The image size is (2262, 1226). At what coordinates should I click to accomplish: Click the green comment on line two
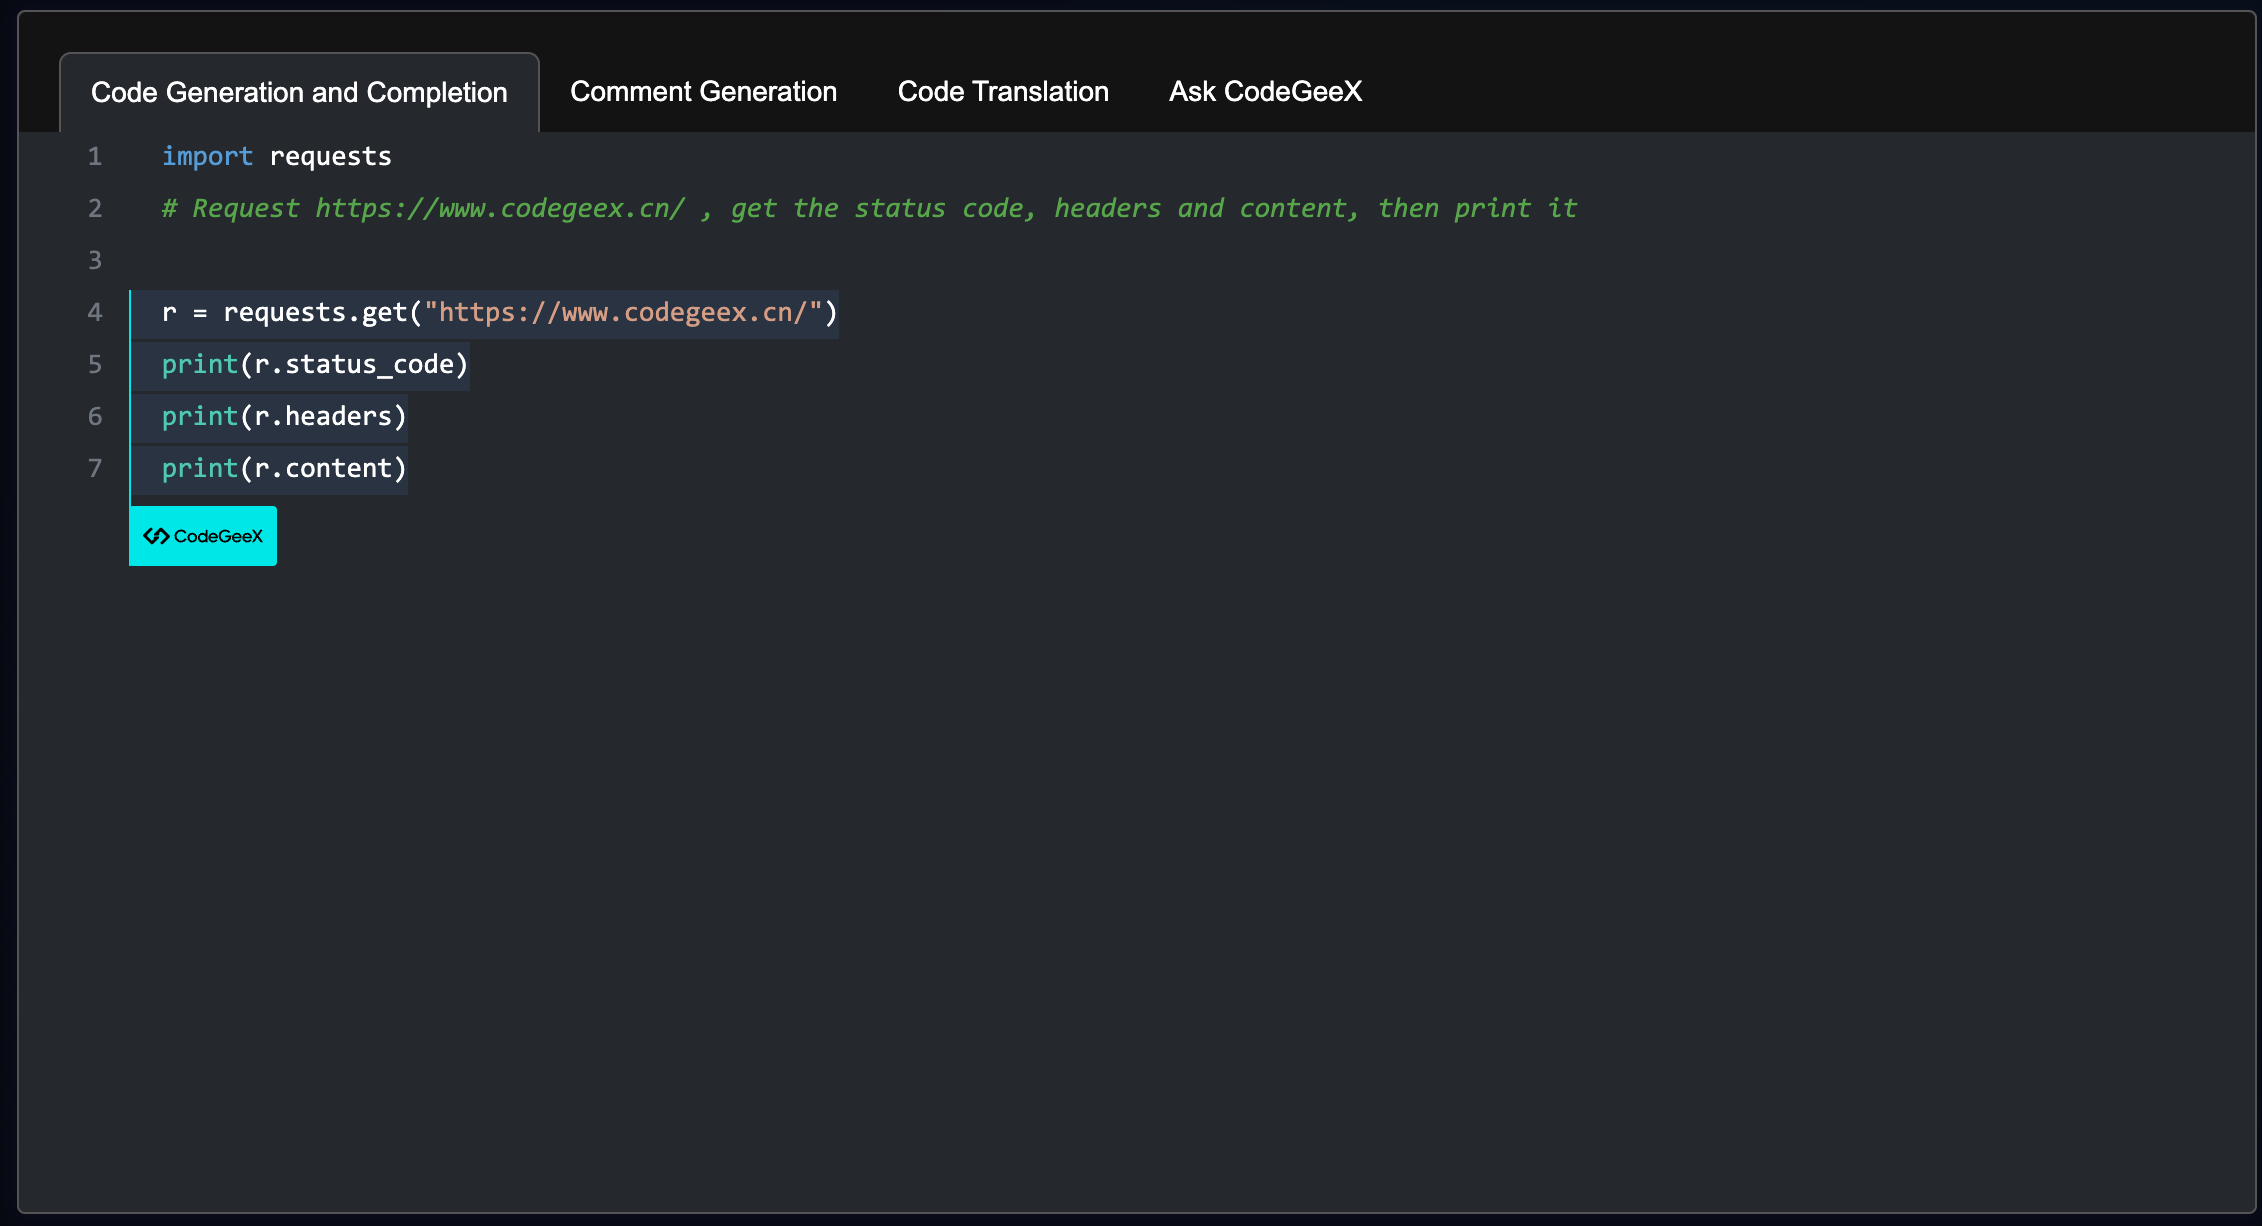coord(868,209)
